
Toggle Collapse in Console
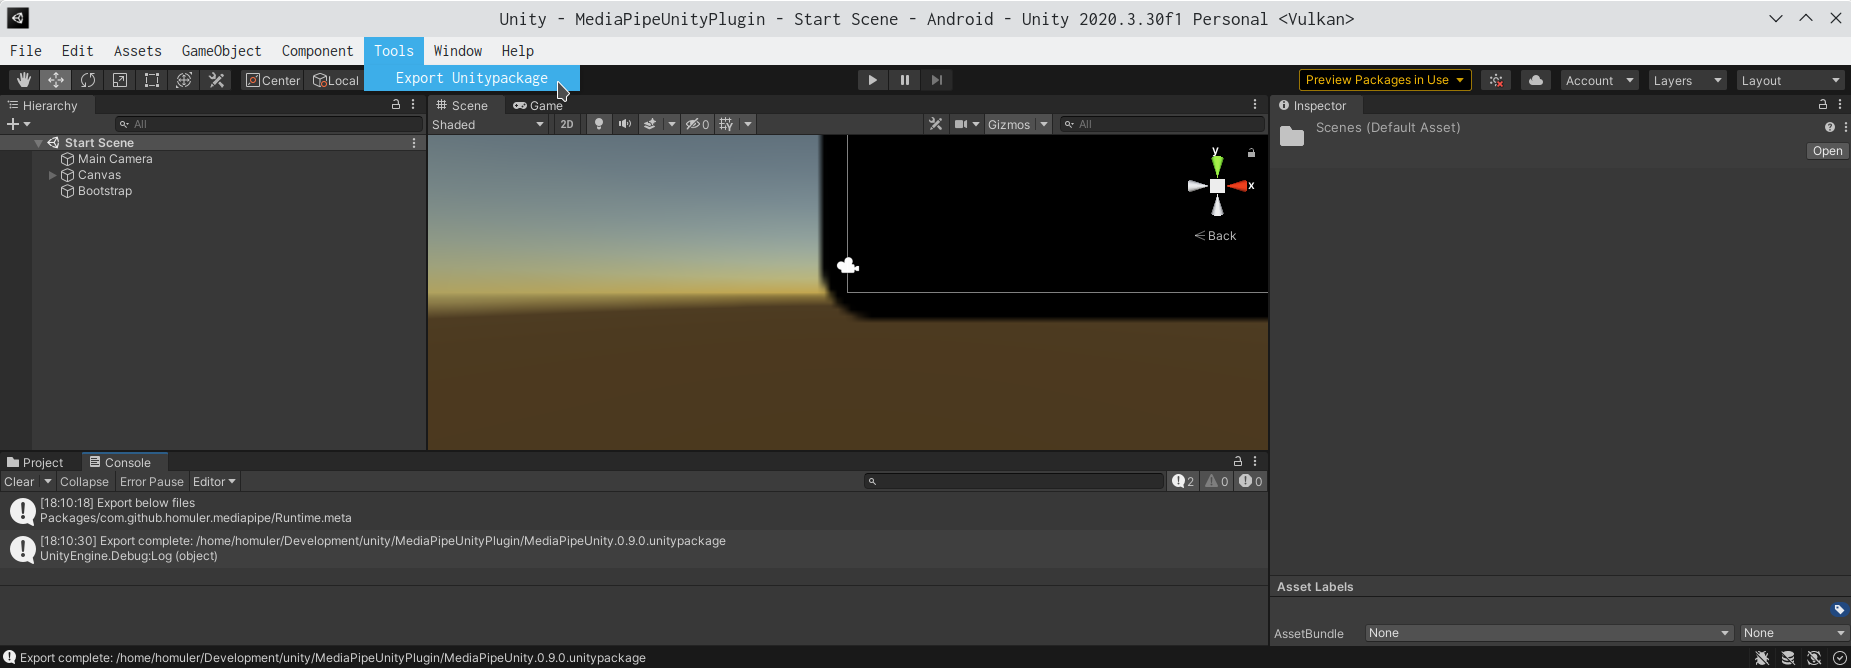pyautogui.click(x=84, y=482)
